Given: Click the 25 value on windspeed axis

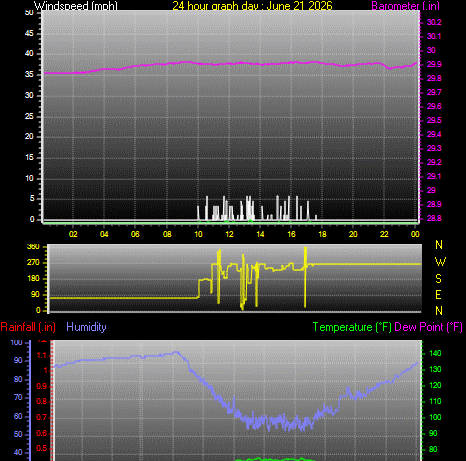Looking at the screenshot, I should (x=29, y=116).
